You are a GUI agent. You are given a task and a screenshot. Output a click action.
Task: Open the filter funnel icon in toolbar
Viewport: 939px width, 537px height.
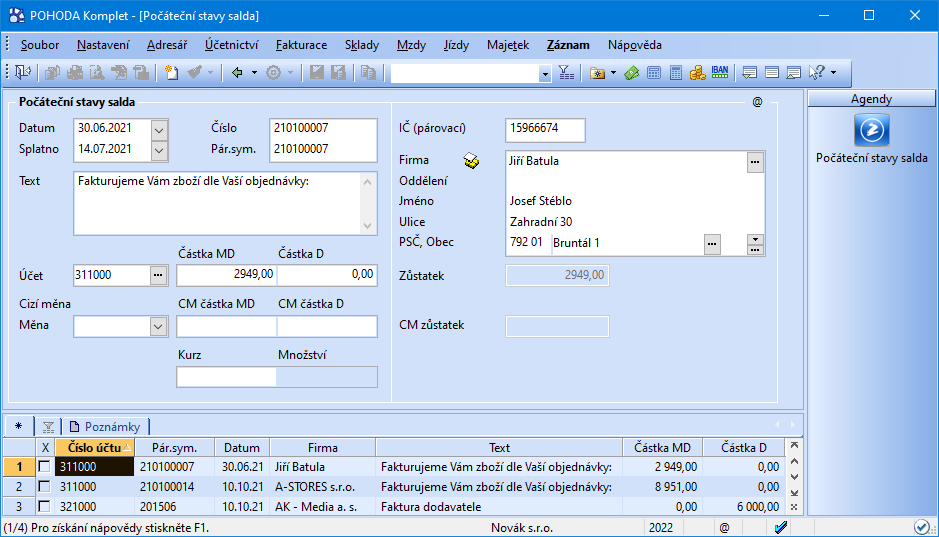pos(567,73)
